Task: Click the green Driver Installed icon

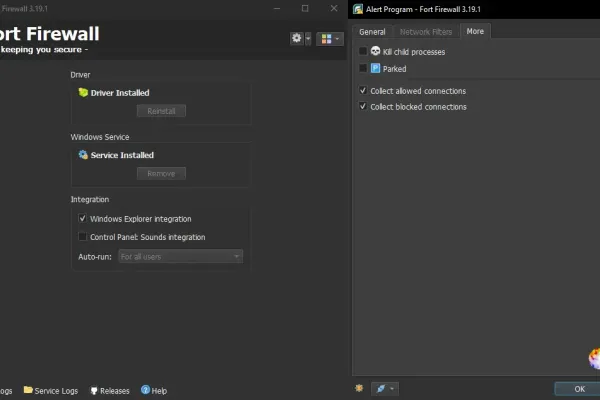Action: [83, 92]
